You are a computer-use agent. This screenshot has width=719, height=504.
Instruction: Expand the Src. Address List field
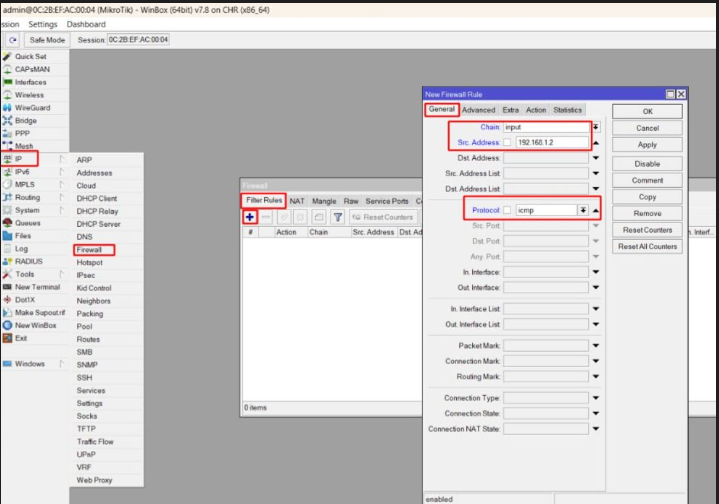pos(596,173)
